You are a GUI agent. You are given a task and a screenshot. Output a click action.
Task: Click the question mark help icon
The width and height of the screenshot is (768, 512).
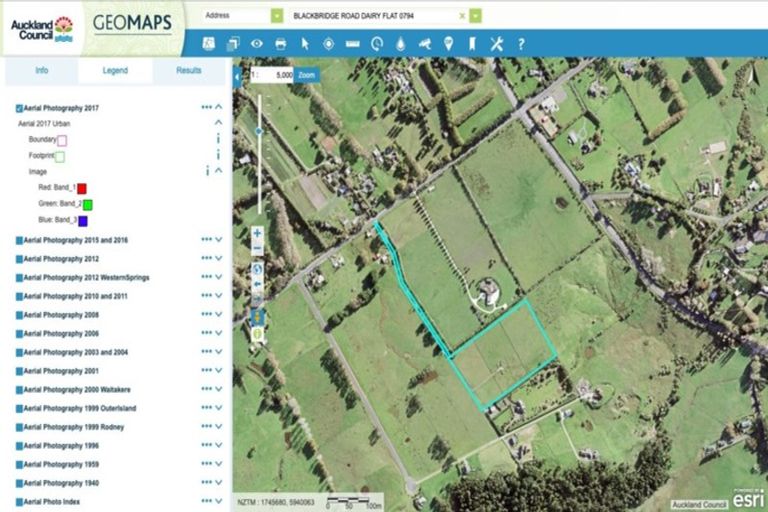coord(521,44)
